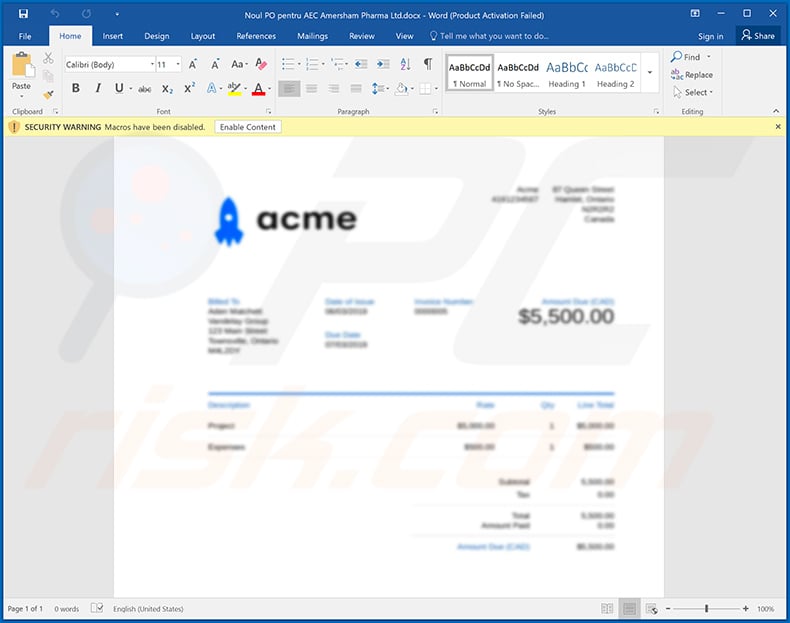Click the Cut scissors icon
The image size is (790, 623).
(x=48, y=58)
